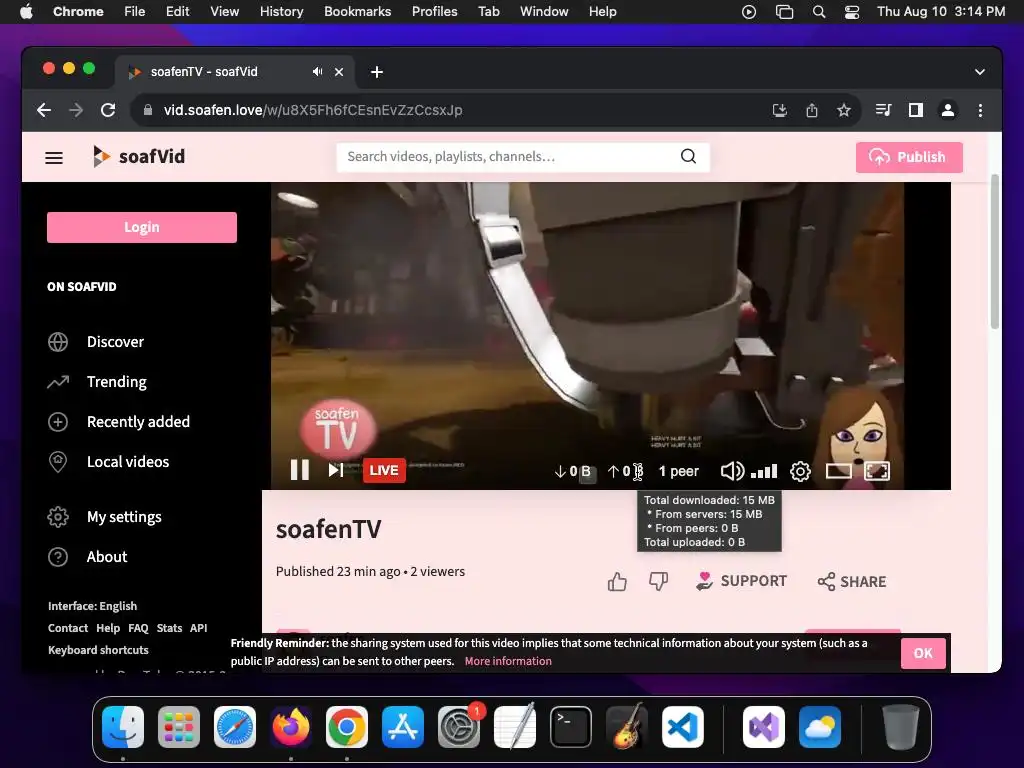The image size is (1024, 768).
Task: Open the Bookmarks menu
Action: point(357,12)
